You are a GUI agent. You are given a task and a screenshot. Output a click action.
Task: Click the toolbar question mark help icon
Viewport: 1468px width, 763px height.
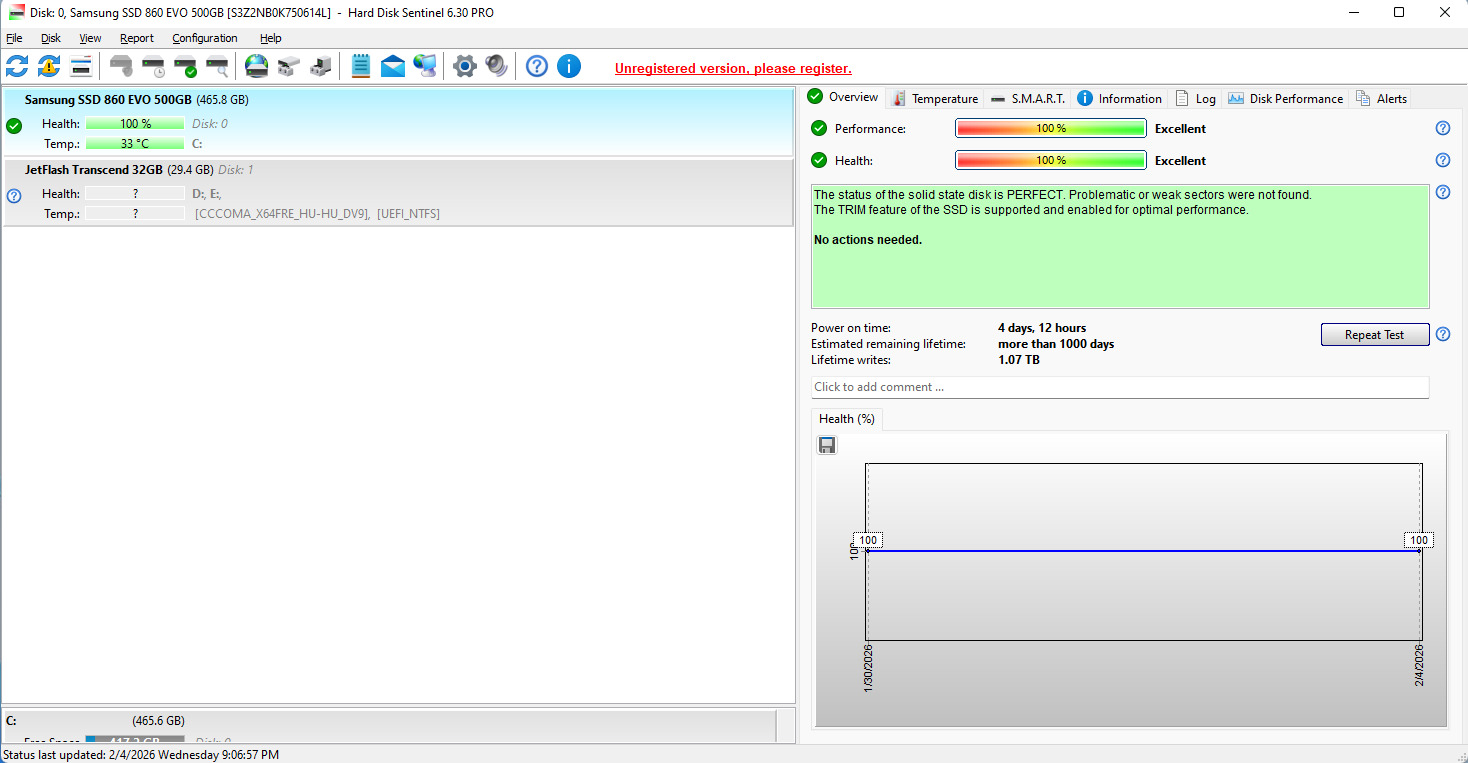point(537,66)
